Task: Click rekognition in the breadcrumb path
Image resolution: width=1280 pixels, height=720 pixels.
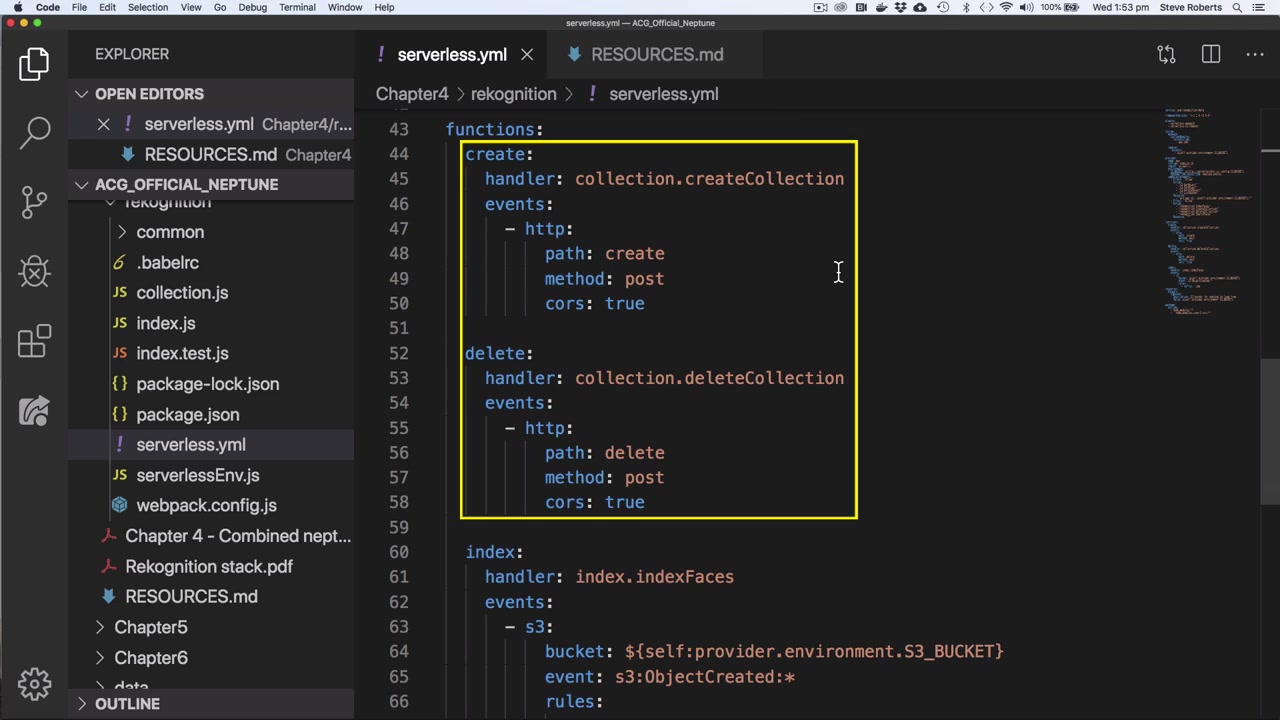Action: 513,94
